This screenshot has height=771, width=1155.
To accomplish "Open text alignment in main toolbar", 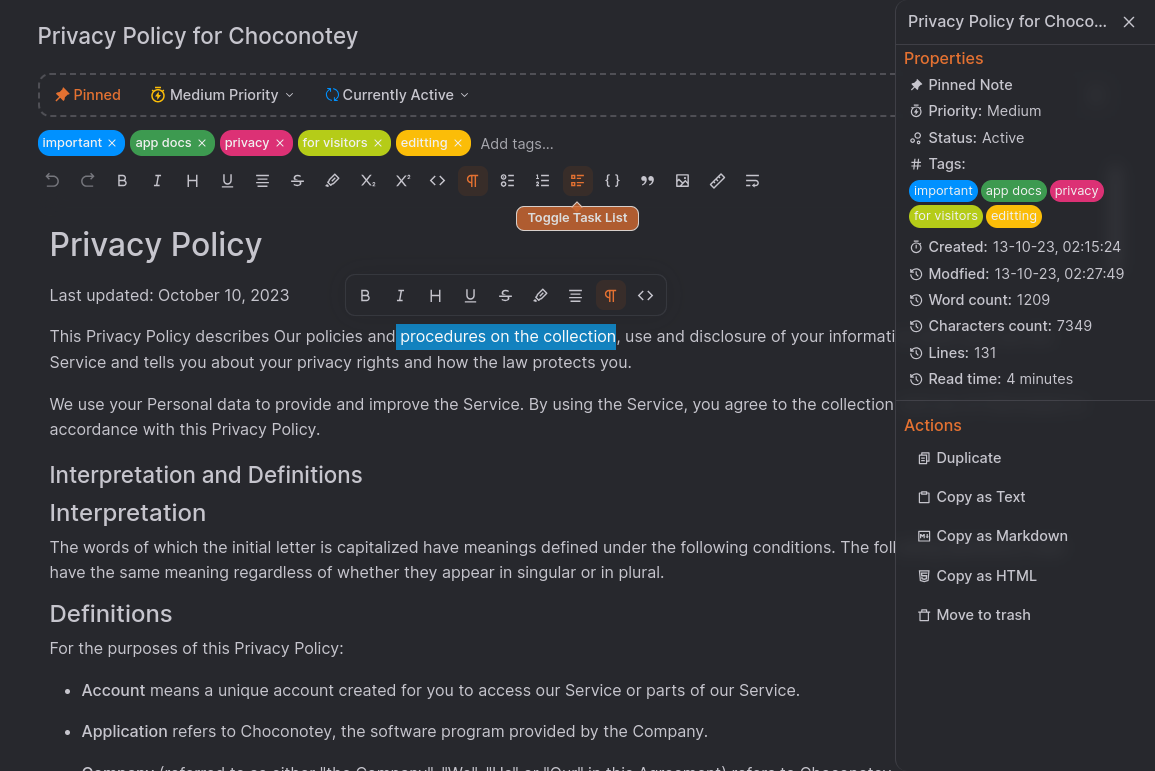I will [262, 180].
